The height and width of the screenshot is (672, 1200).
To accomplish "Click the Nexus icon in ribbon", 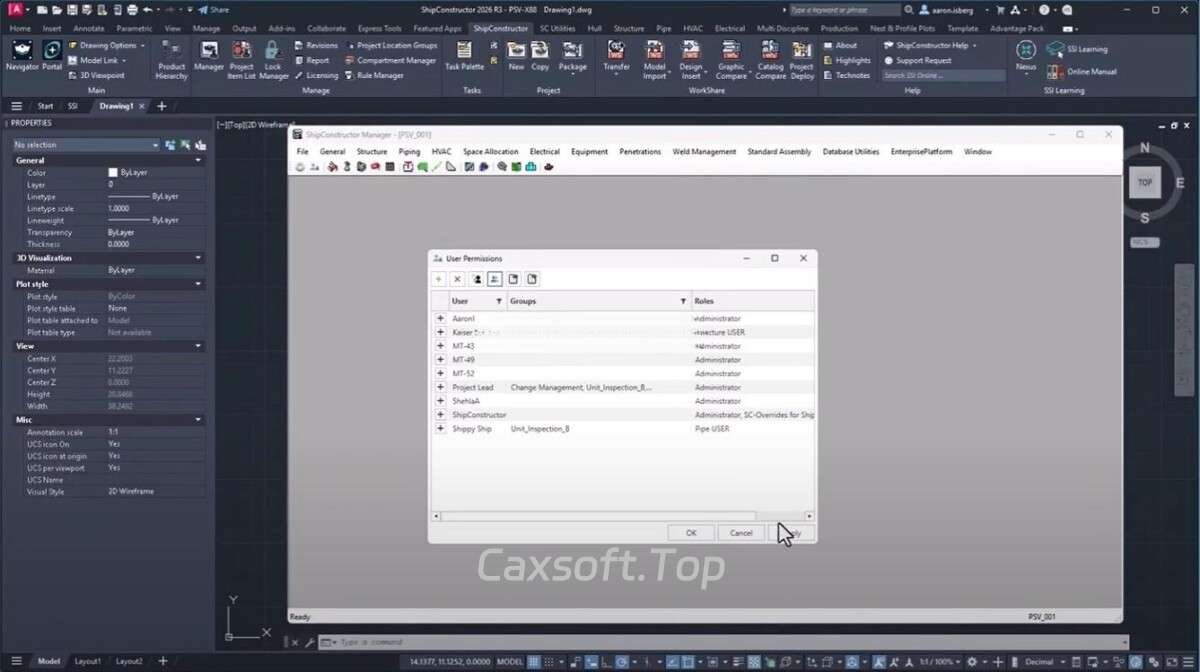I will pyautogui.click(x=1025, y=55).
